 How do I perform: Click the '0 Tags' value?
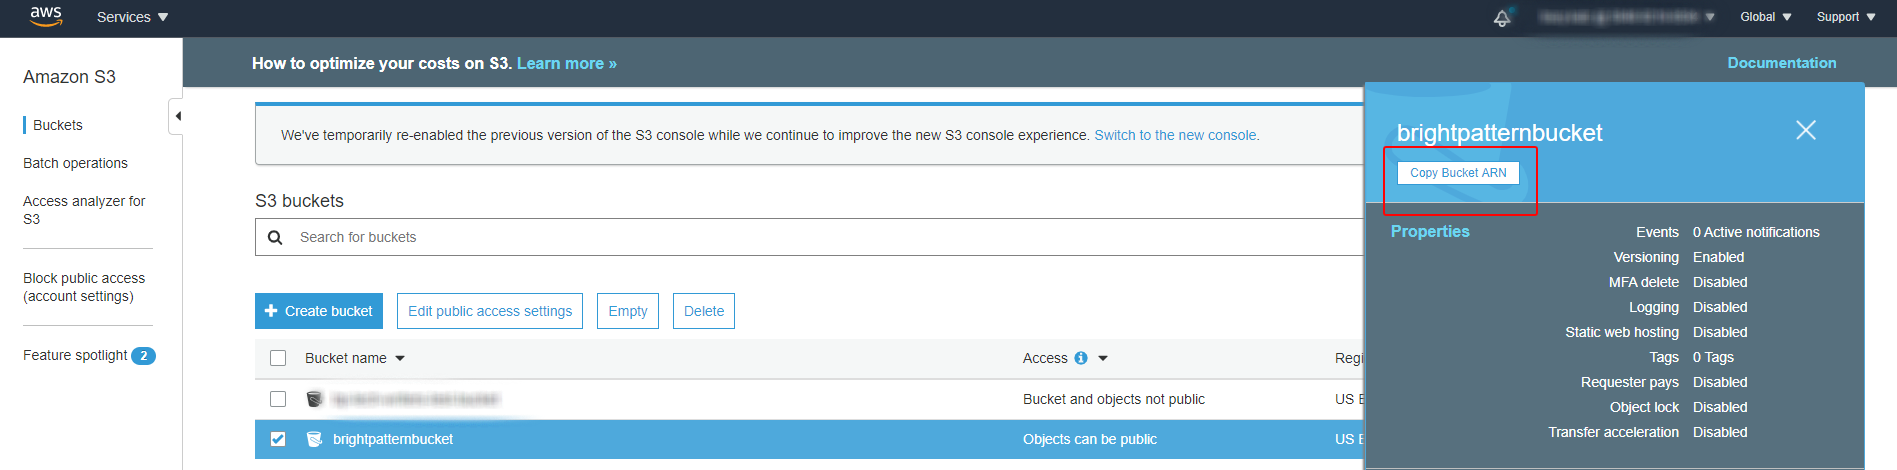click(1713, 357)
